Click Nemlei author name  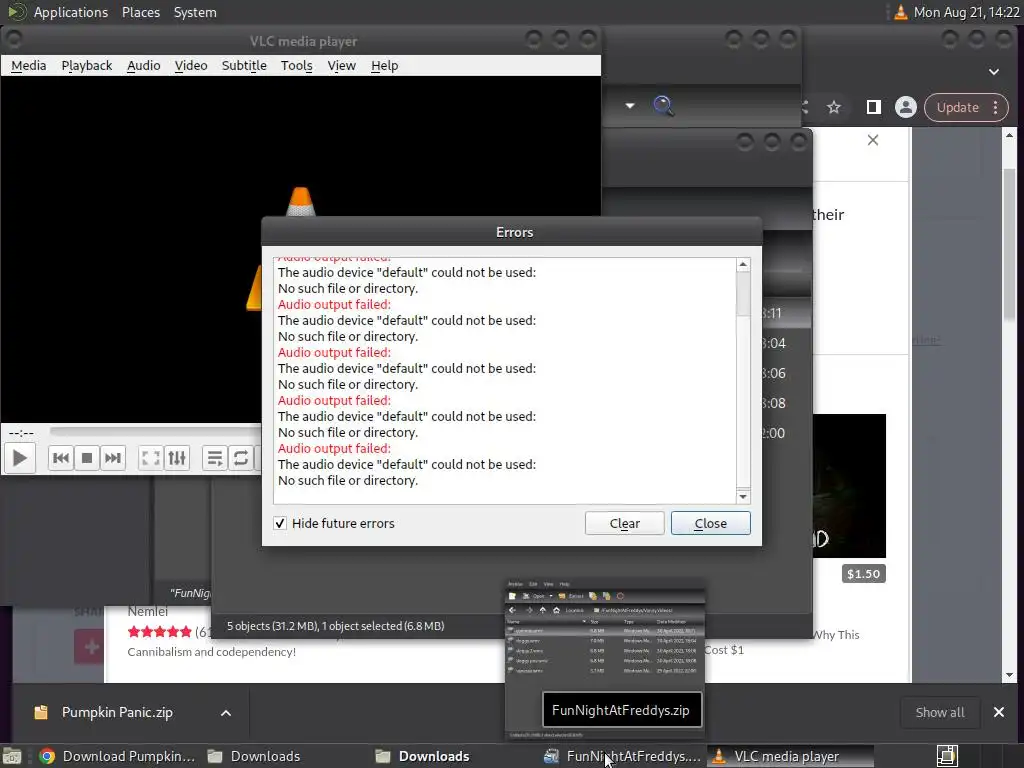148,611
